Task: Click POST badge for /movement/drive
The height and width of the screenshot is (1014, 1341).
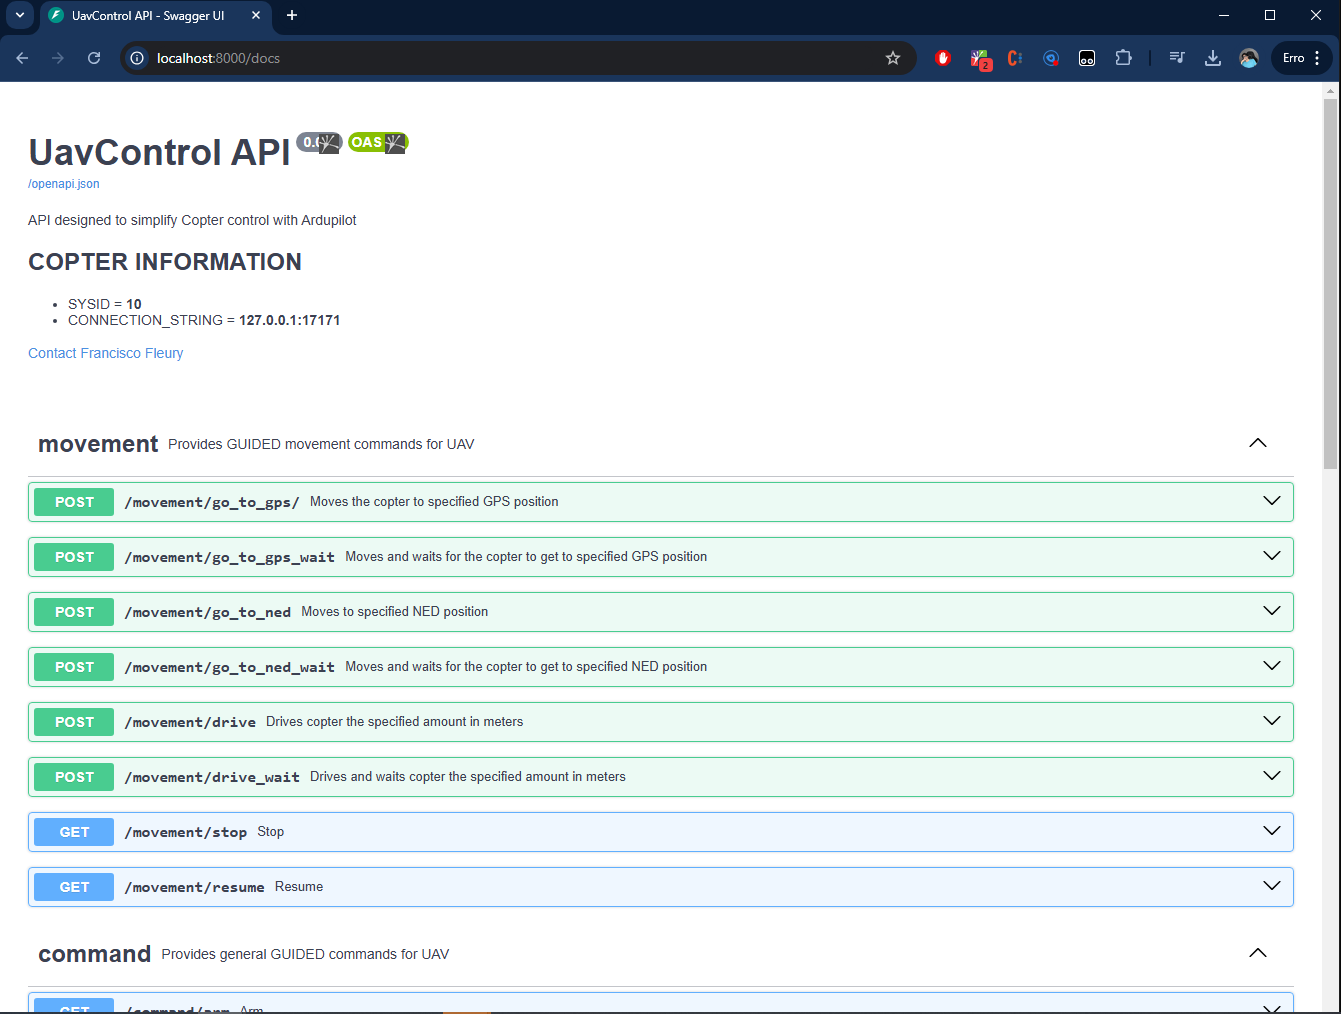Action: pos(74,722)
